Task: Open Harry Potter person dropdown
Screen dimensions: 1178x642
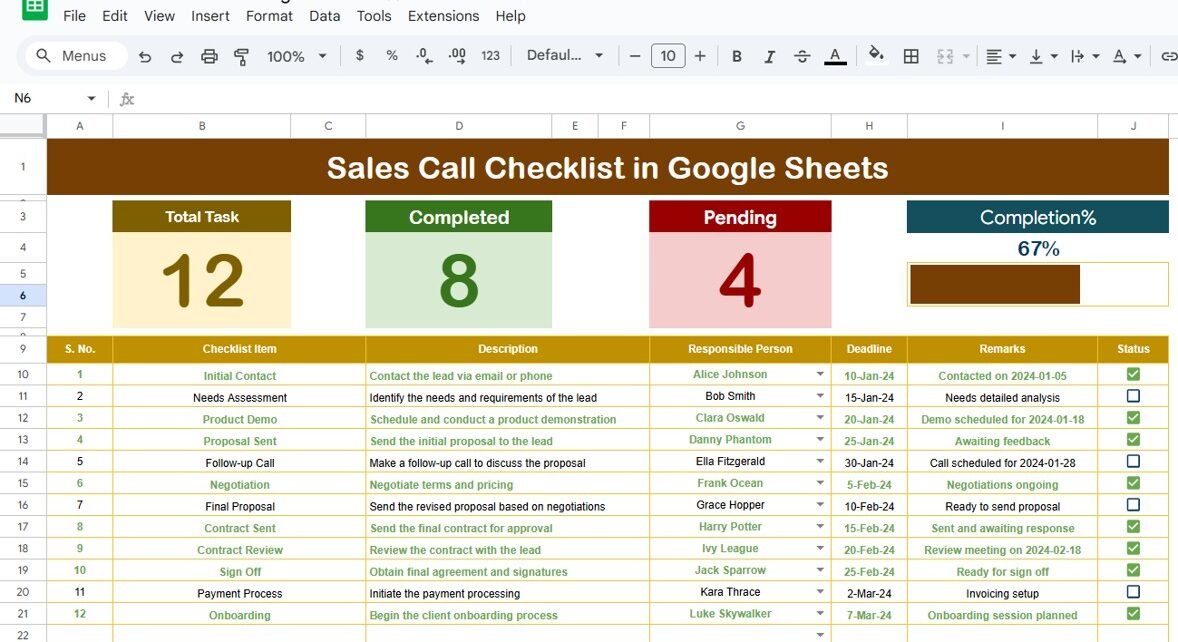Action: pyautogui.click(x=820, y=526)
